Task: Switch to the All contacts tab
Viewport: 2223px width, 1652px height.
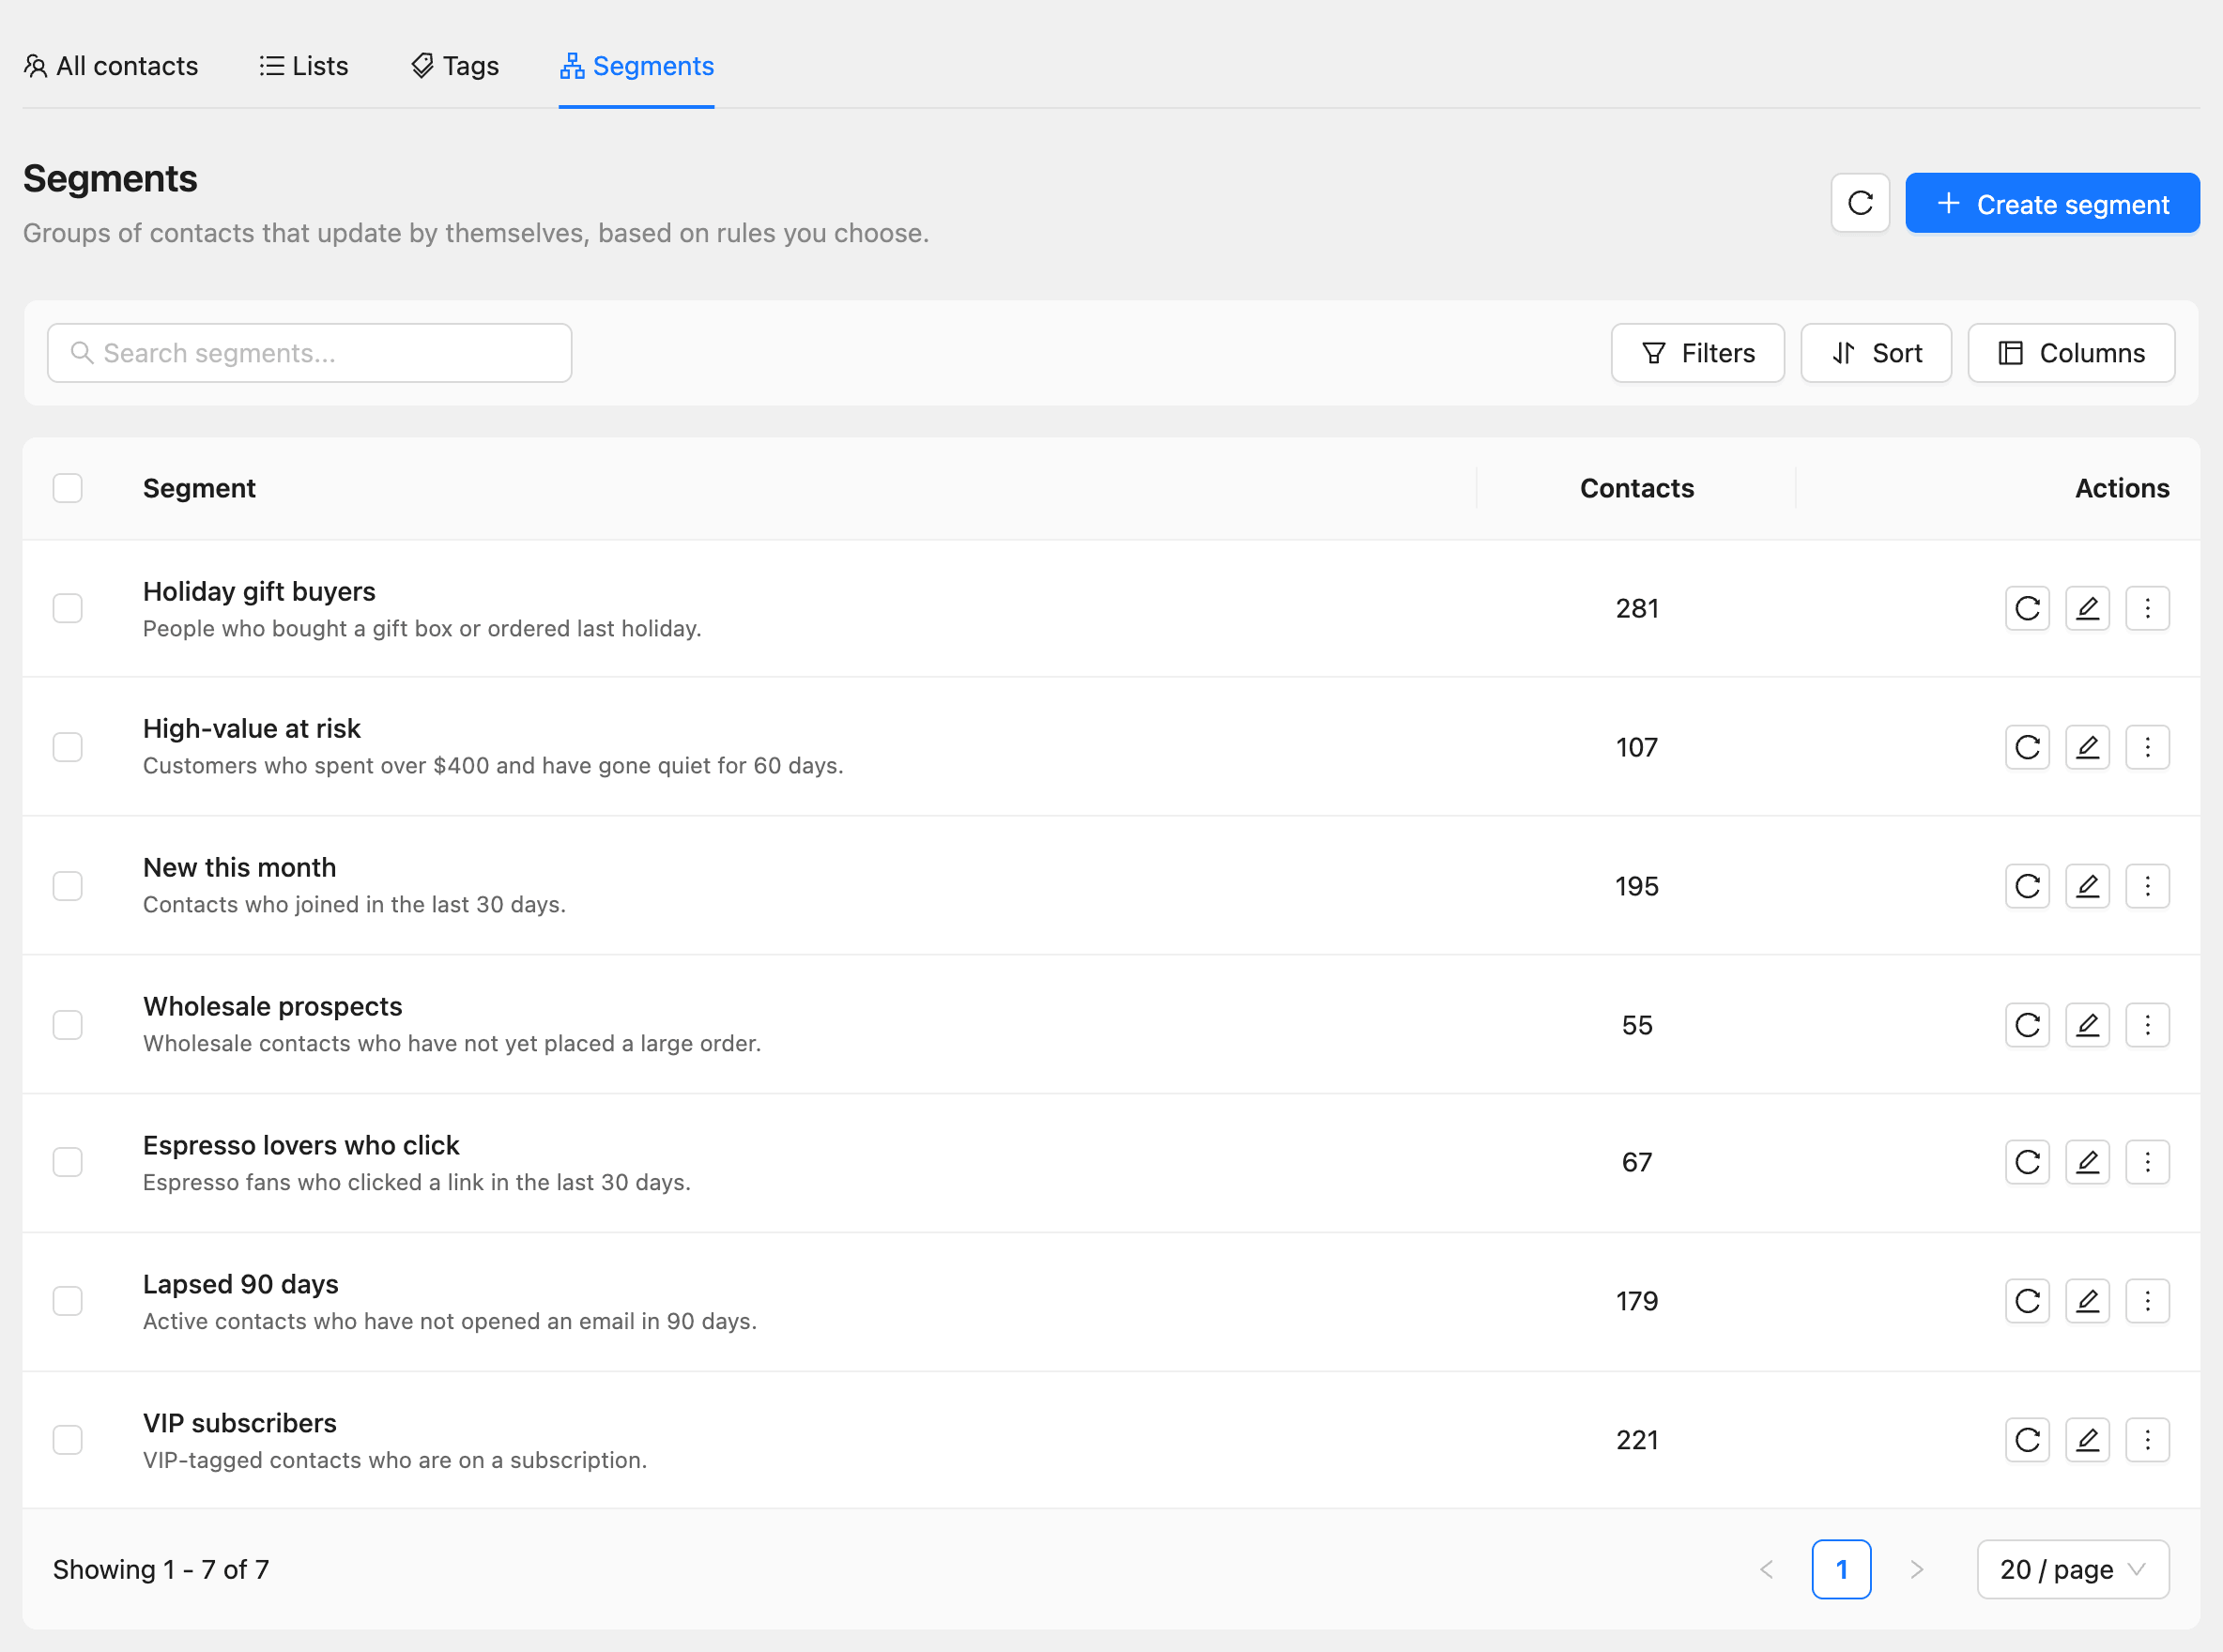Action: point(111,66)
